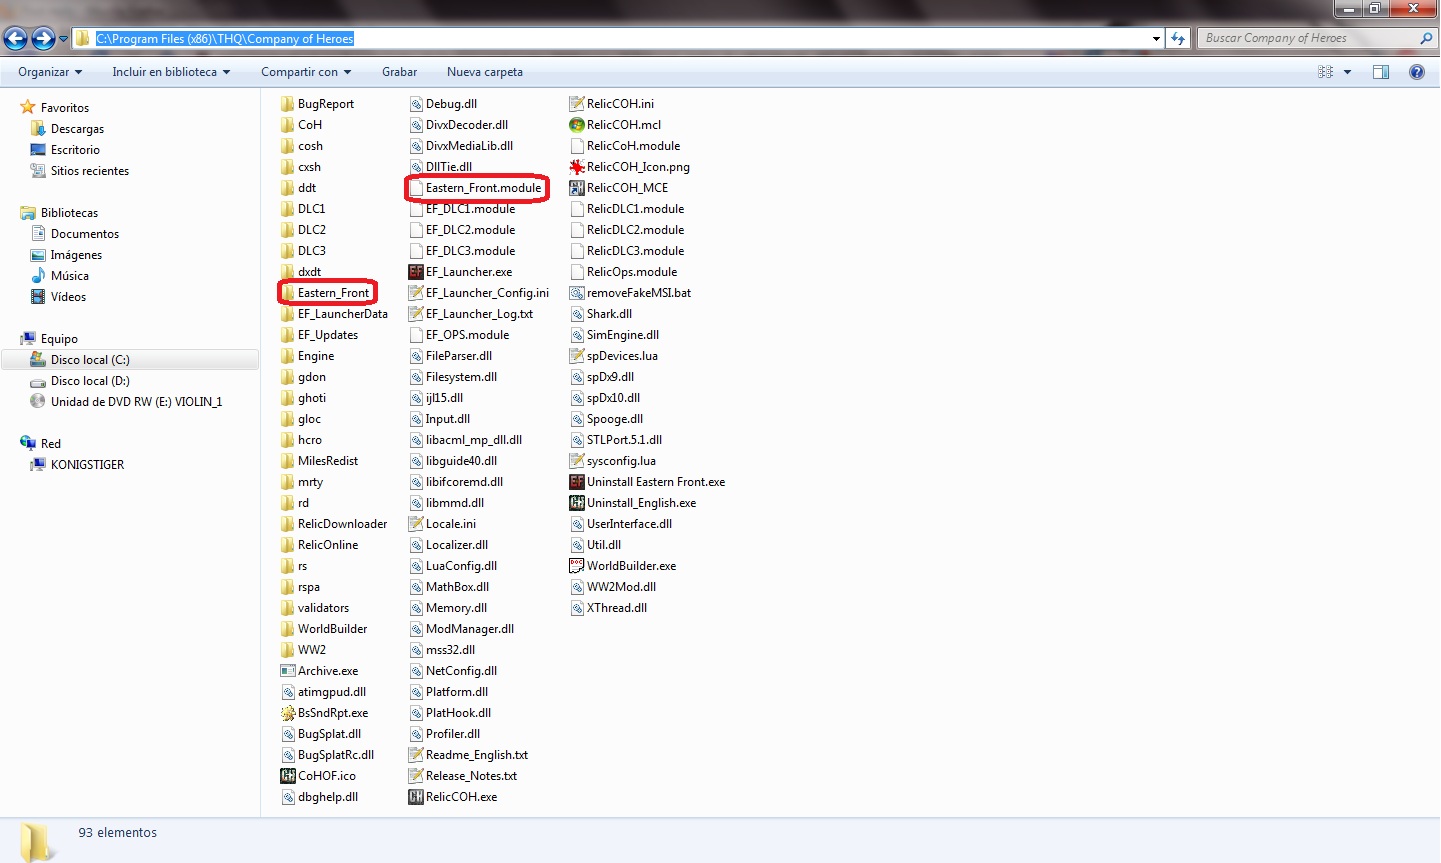The width and height of the screenshot is (1441, 863).
Task: Open the Música library
Action: point(70,276)
